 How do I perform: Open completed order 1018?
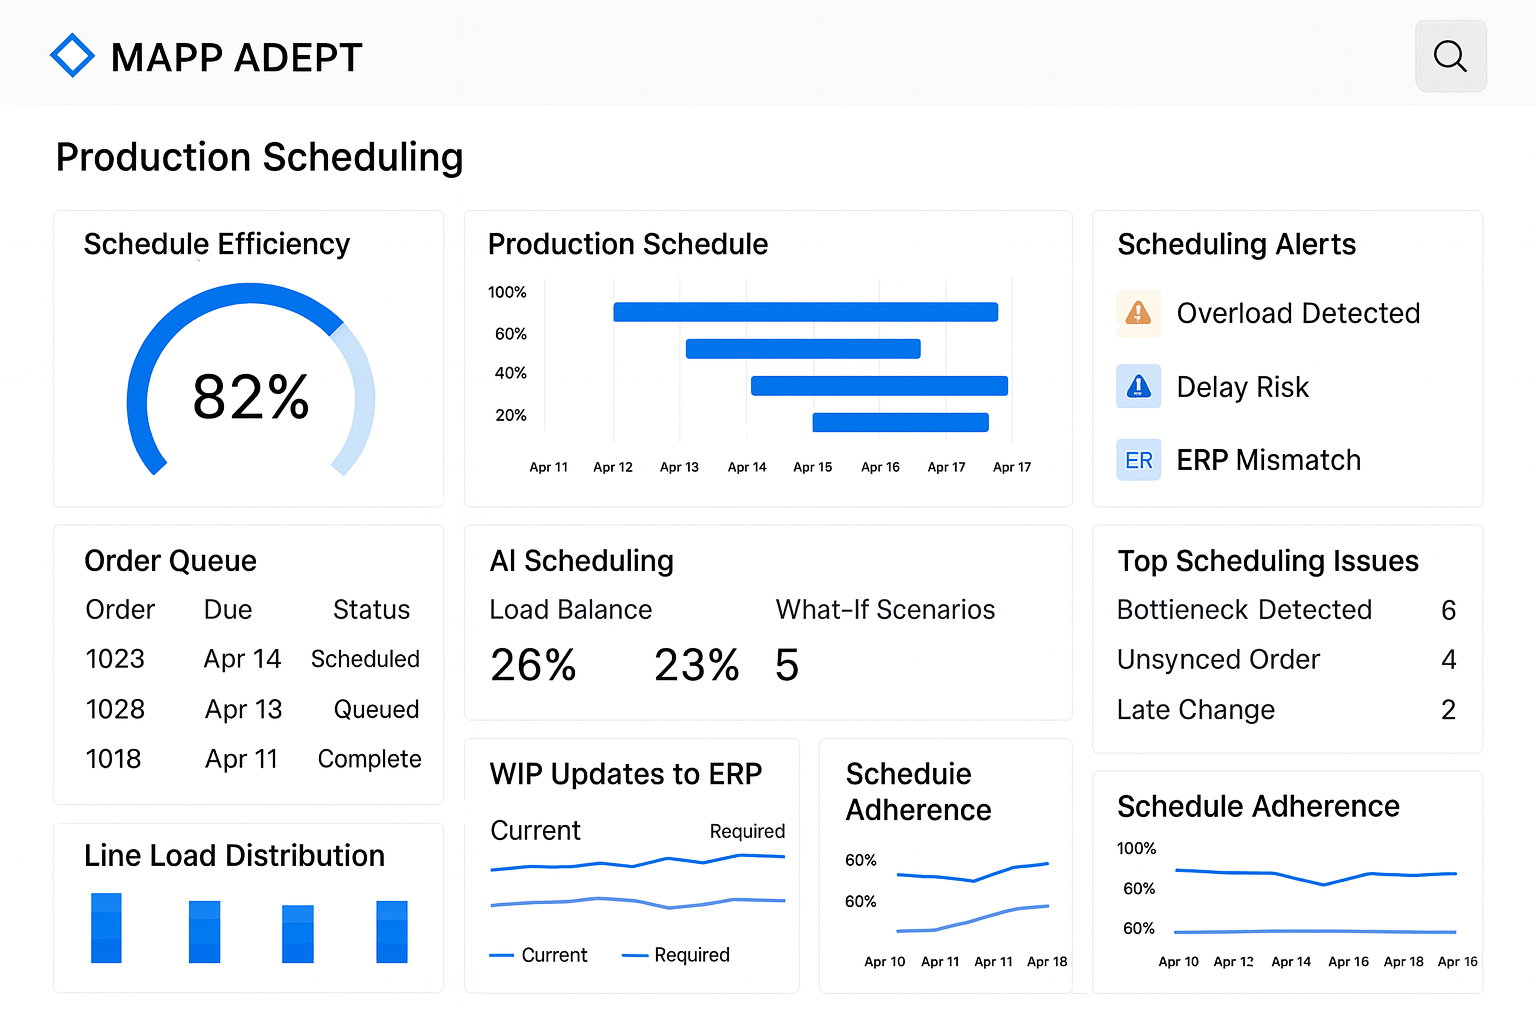(x=114, y=759)
